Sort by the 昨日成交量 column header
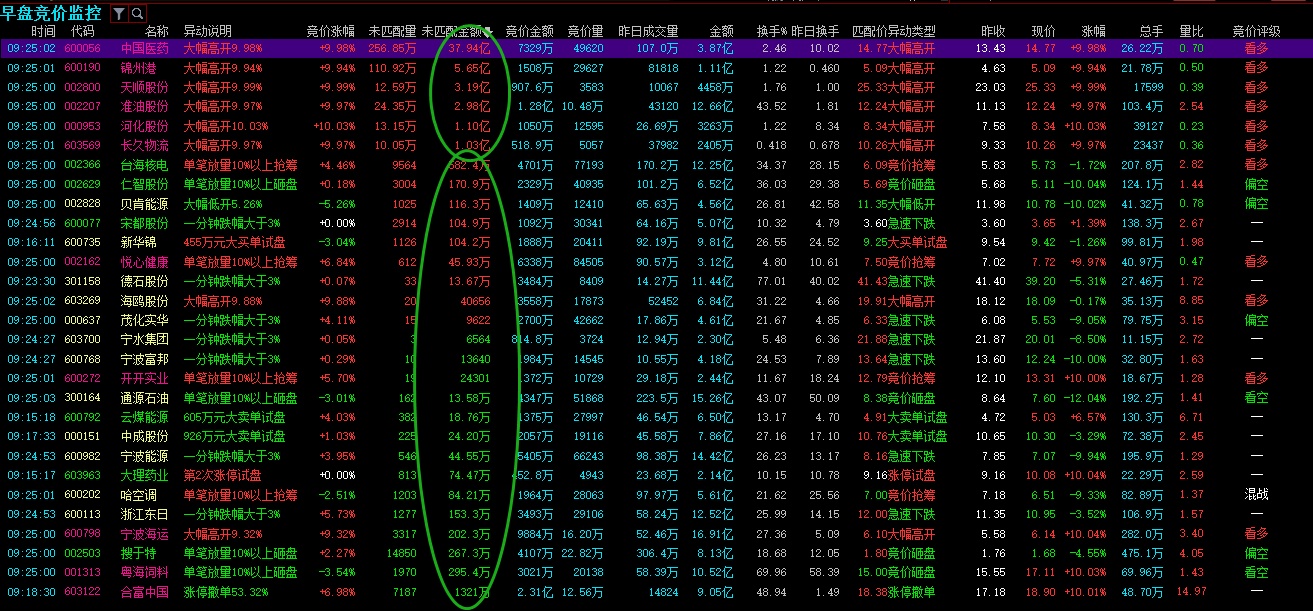The height and width of the screenshot is (611, 1313). (x=648, y=32)
